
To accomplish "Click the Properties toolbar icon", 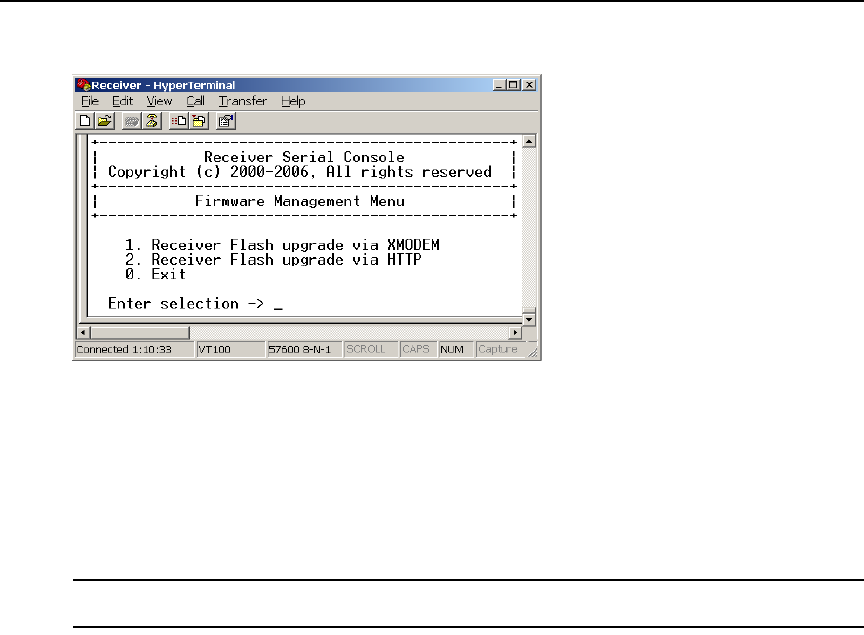I will 226,121.
